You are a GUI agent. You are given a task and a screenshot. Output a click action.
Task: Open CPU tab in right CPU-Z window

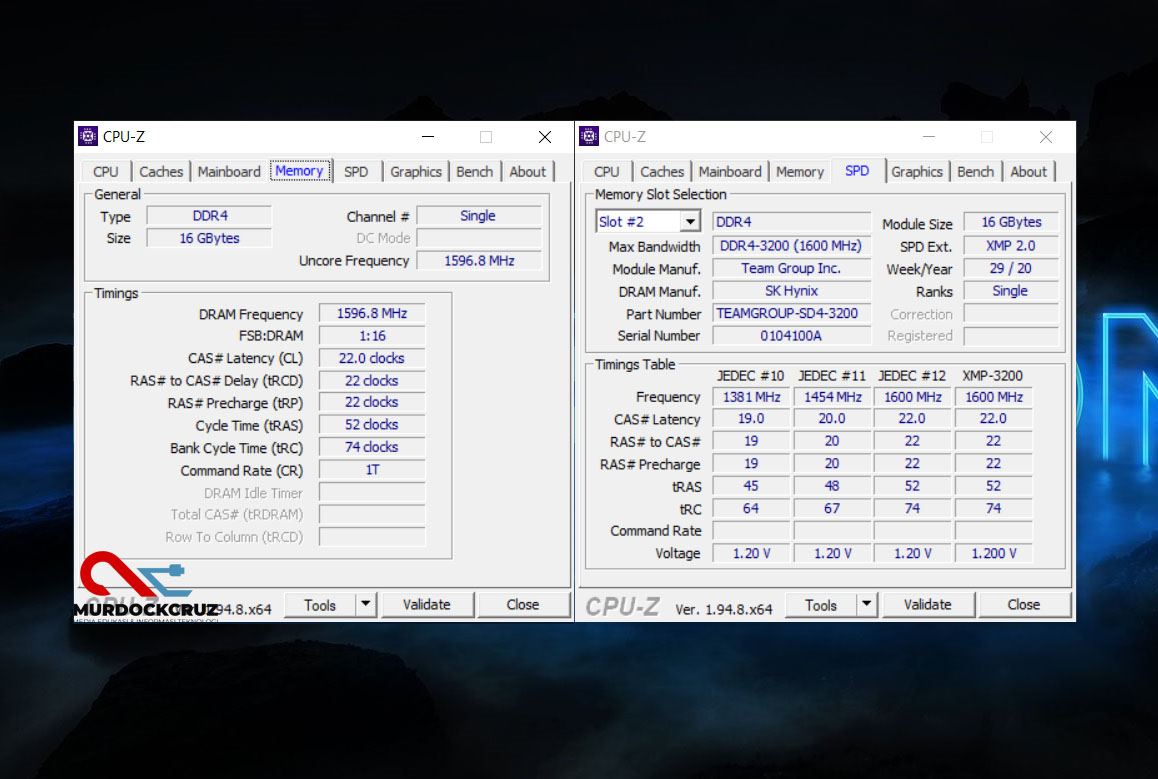tap(606, 171)
